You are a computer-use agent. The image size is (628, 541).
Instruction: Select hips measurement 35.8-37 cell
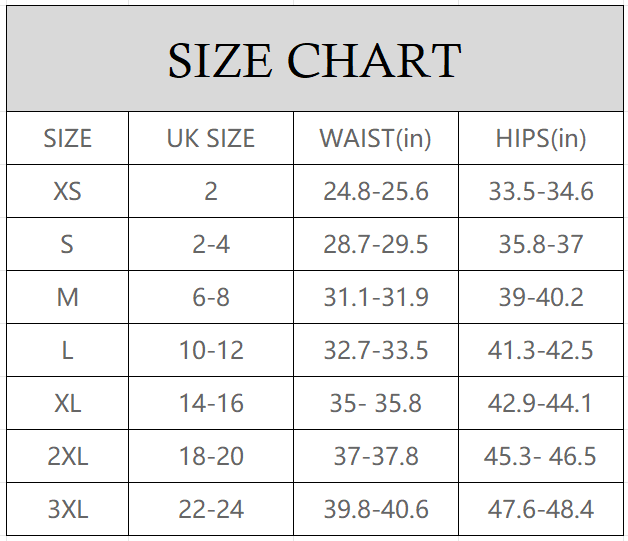pos(541,244)
